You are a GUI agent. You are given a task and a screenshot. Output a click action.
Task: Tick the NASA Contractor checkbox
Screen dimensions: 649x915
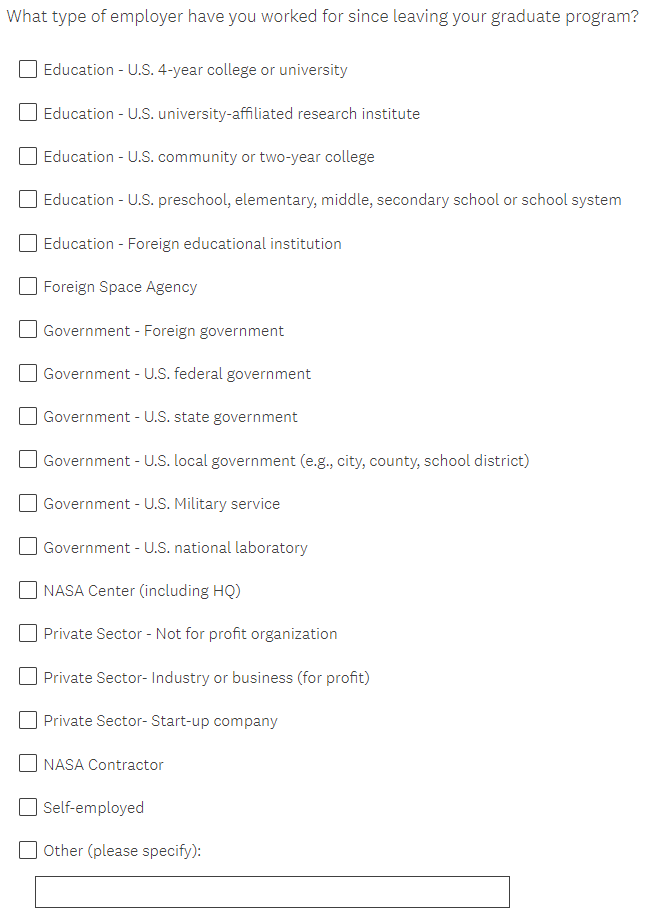pyautogui.click(x=29, y=764)
